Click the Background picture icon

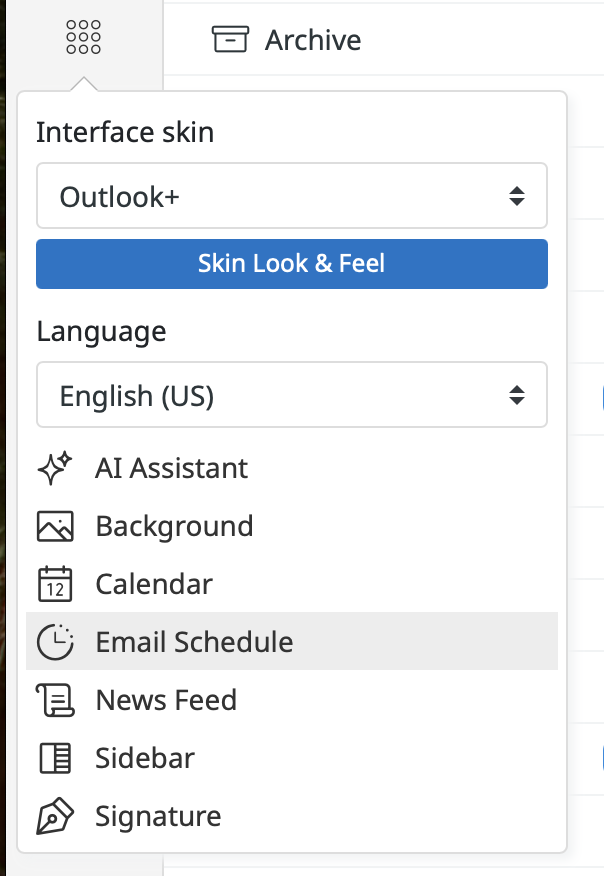pos(55,526)
